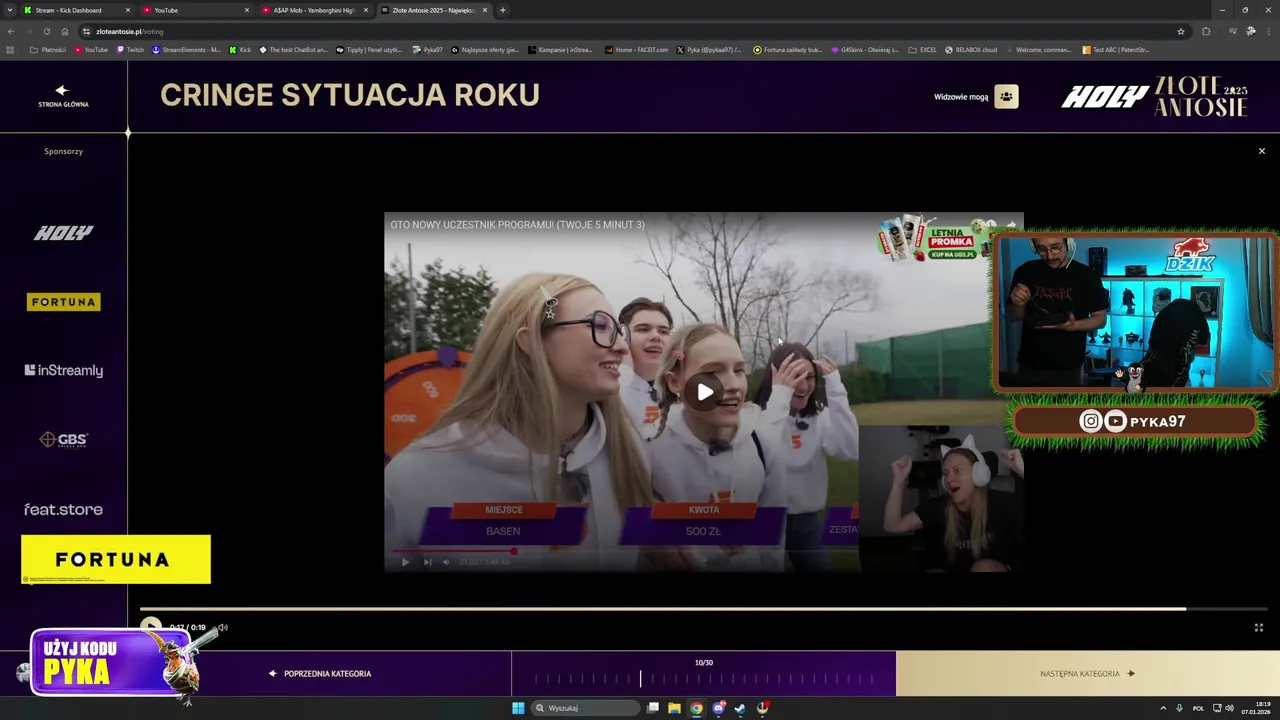1280x720 pixels.
Task: Reload the page
Action: 47,31
